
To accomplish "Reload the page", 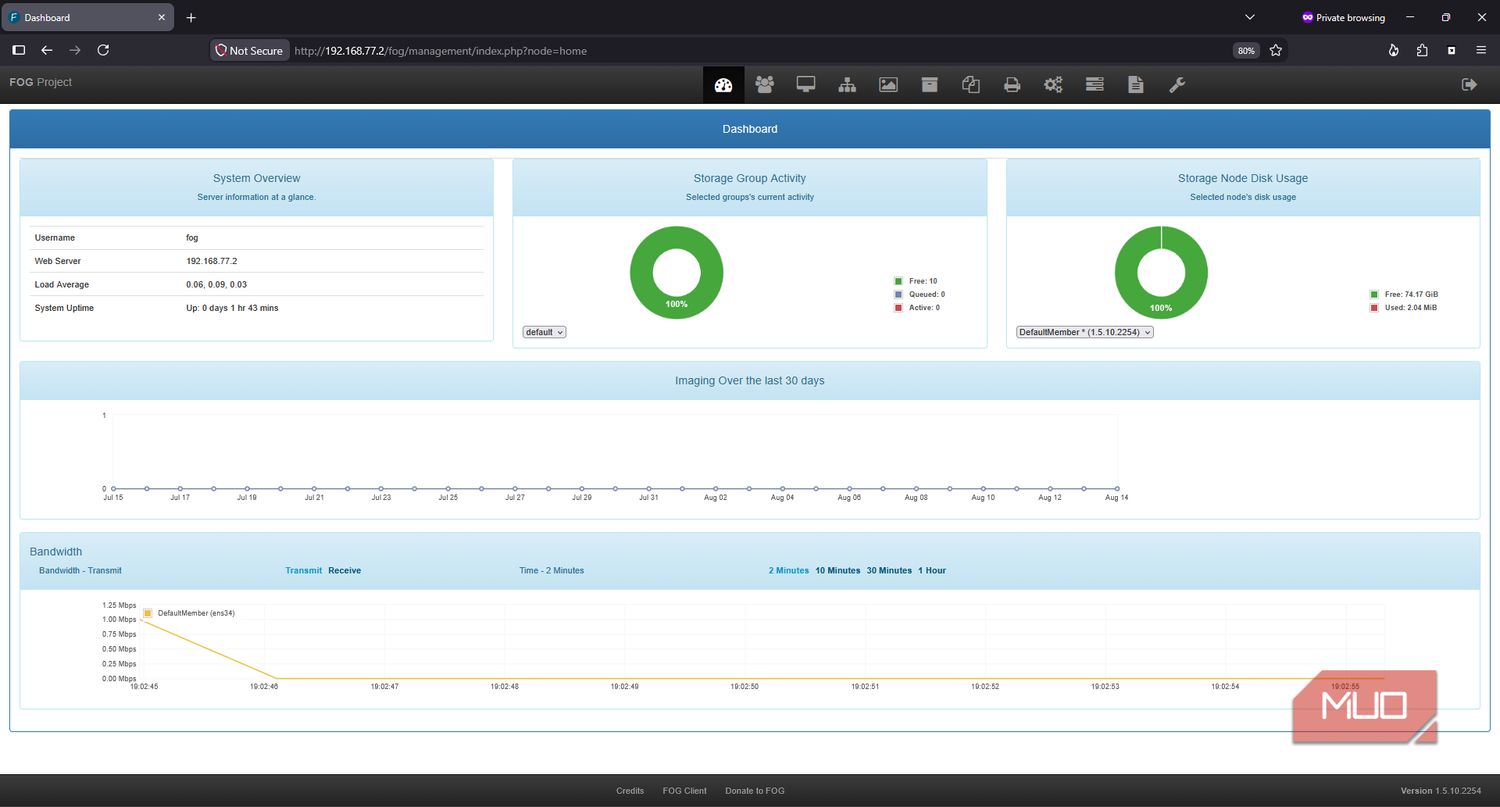I will point(103,50).
